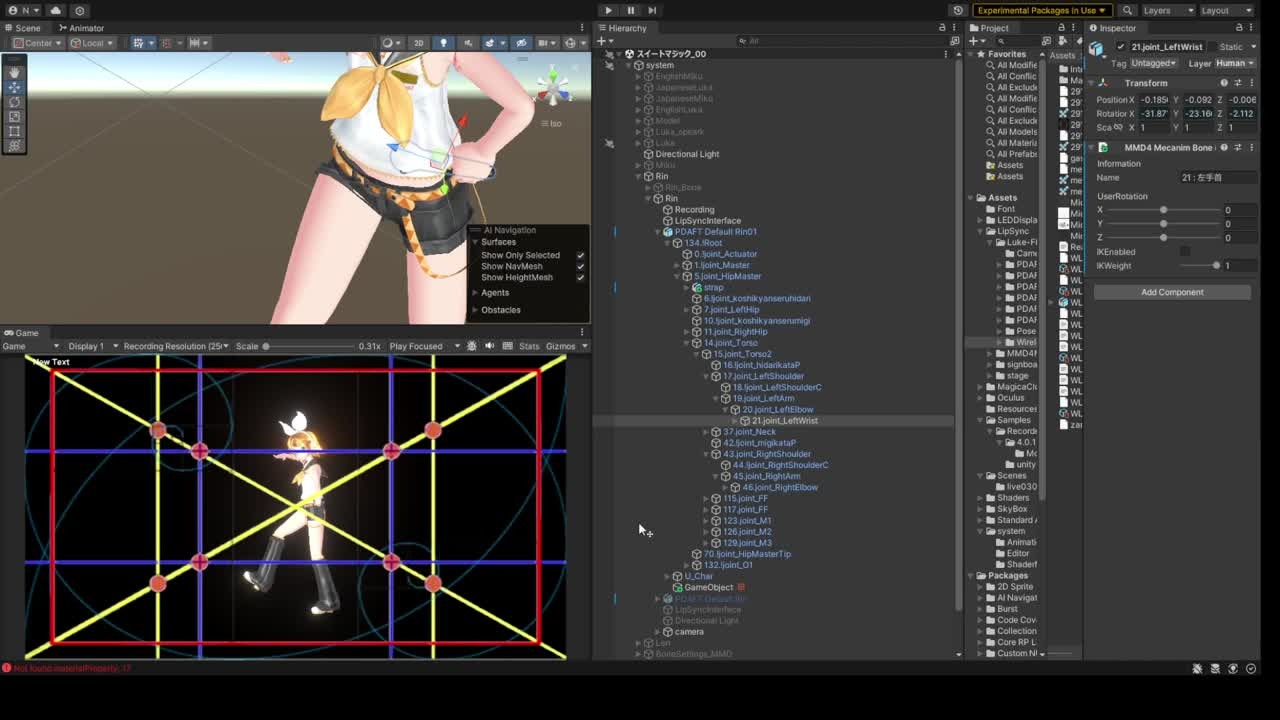Switch to the Animator tab
1280x720 pixels.
(x=80, y=28)
